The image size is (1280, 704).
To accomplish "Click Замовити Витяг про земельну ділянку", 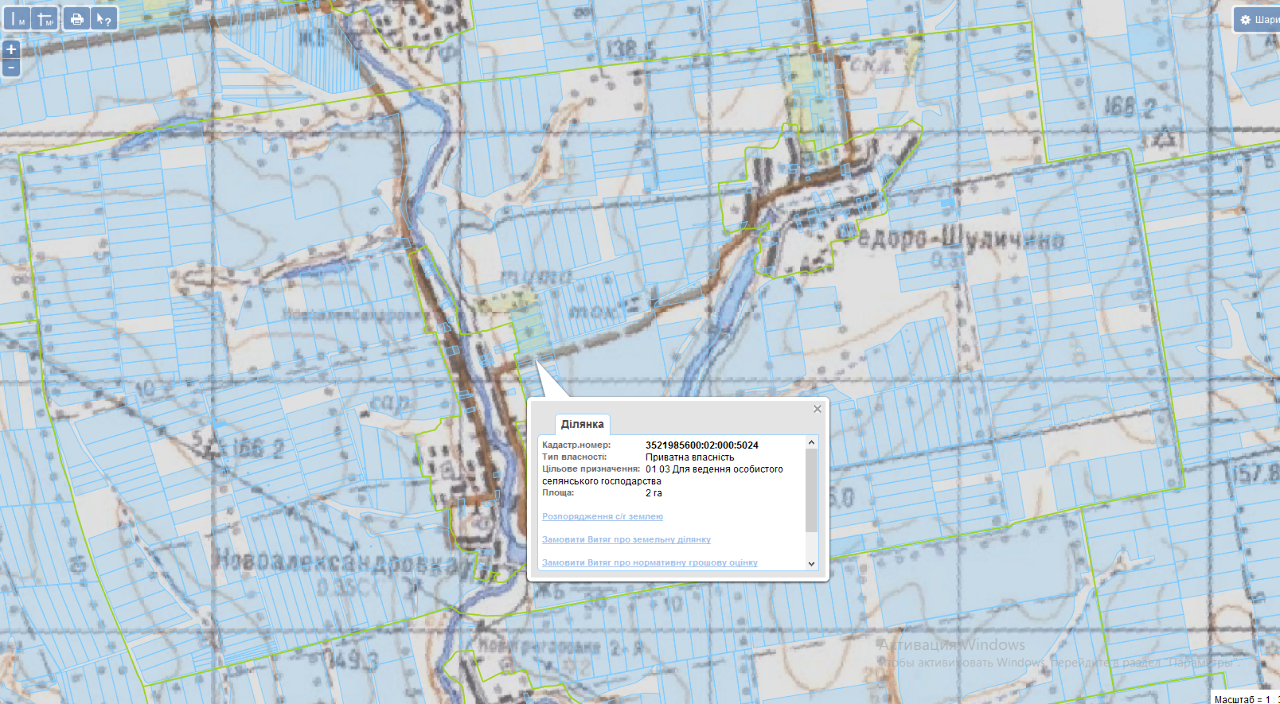I will coord(625,539).
